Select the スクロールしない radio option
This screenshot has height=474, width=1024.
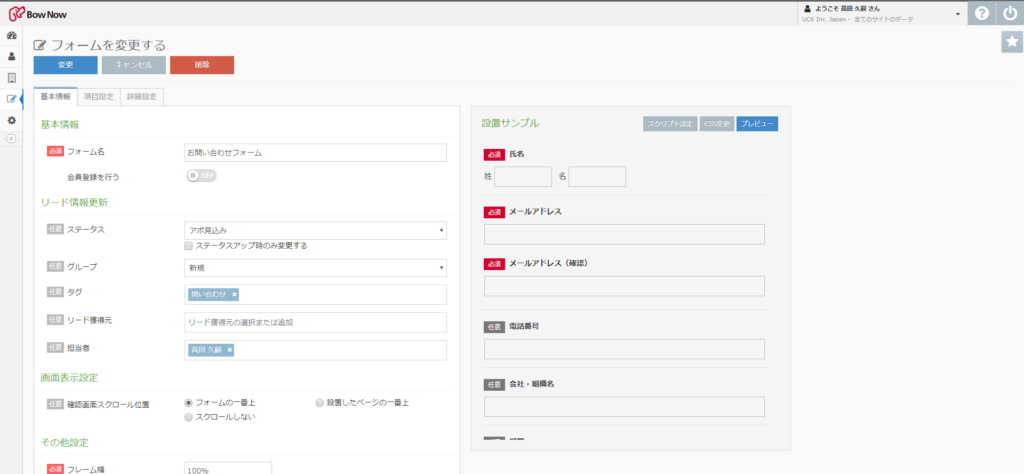[189, 416]
